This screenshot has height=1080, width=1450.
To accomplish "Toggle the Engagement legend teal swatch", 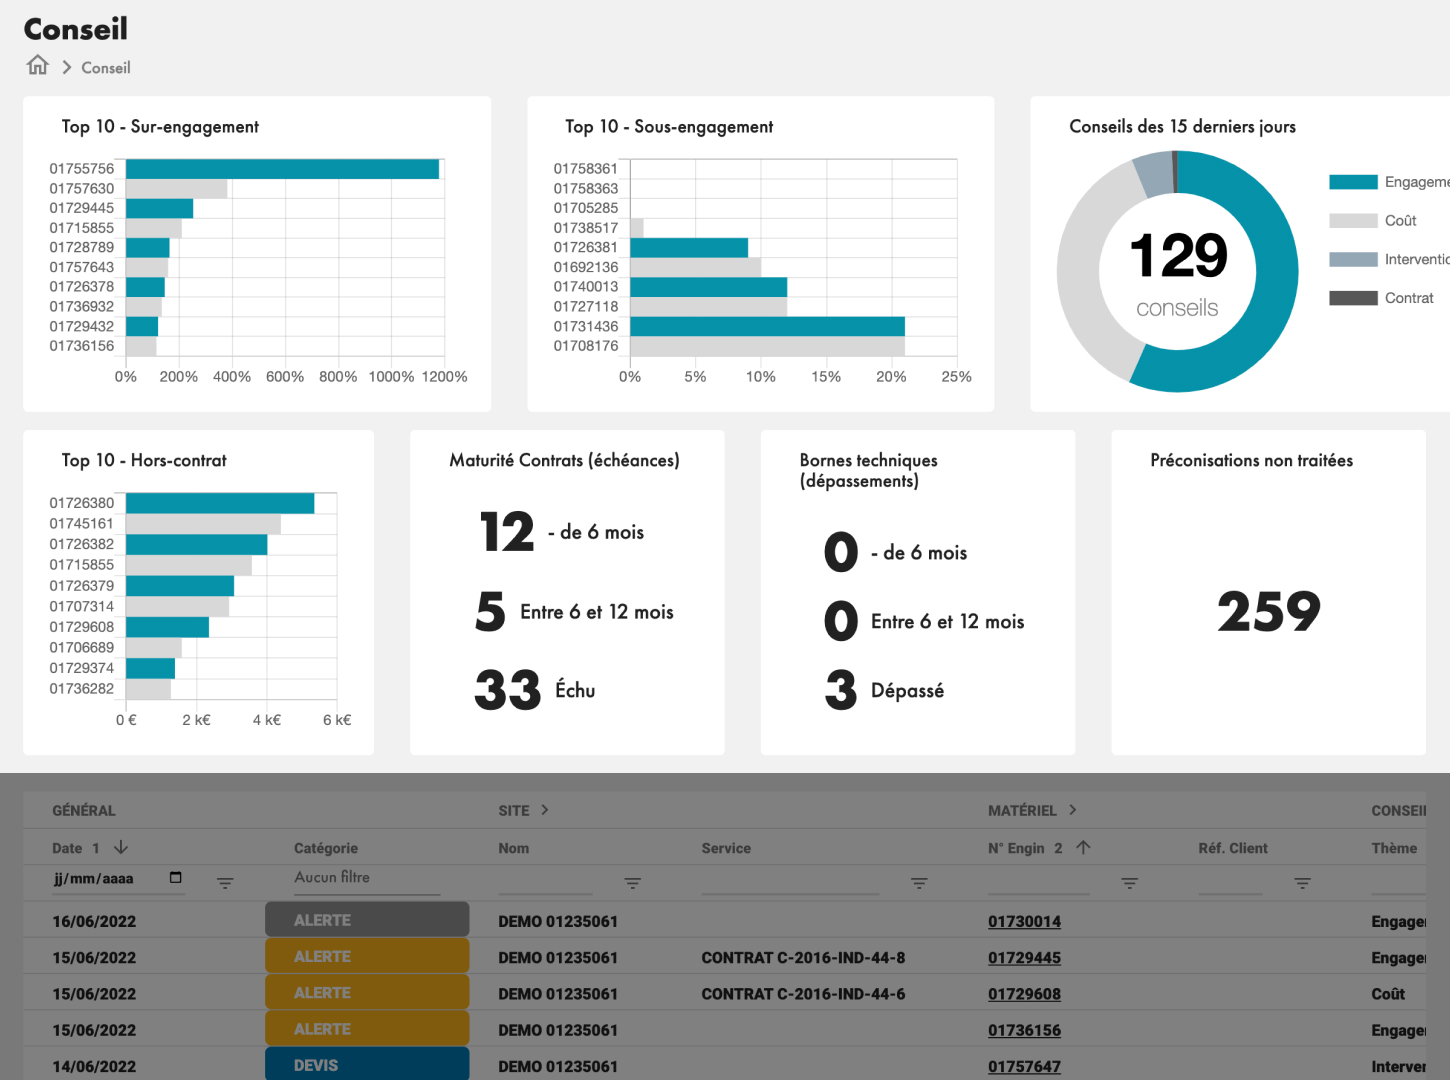I will point(1353,182).
